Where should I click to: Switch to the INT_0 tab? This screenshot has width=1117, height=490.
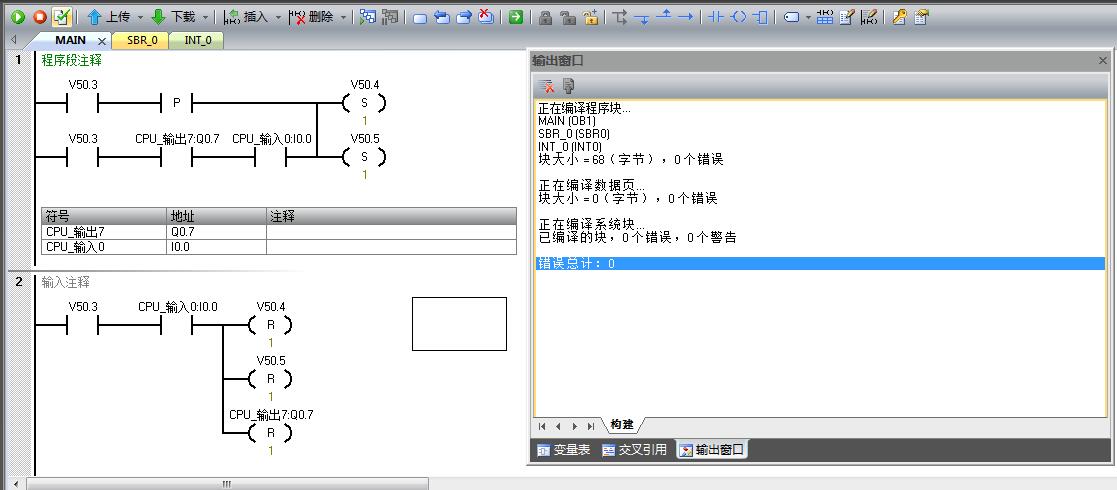click(196, 41)
